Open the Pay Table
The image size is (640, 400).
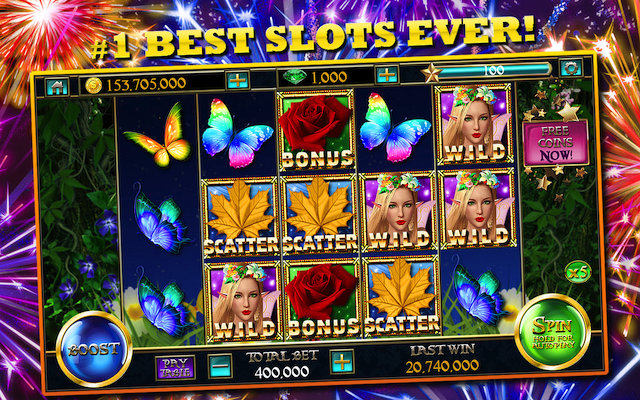pyautogui.click(x=175, y=367)
